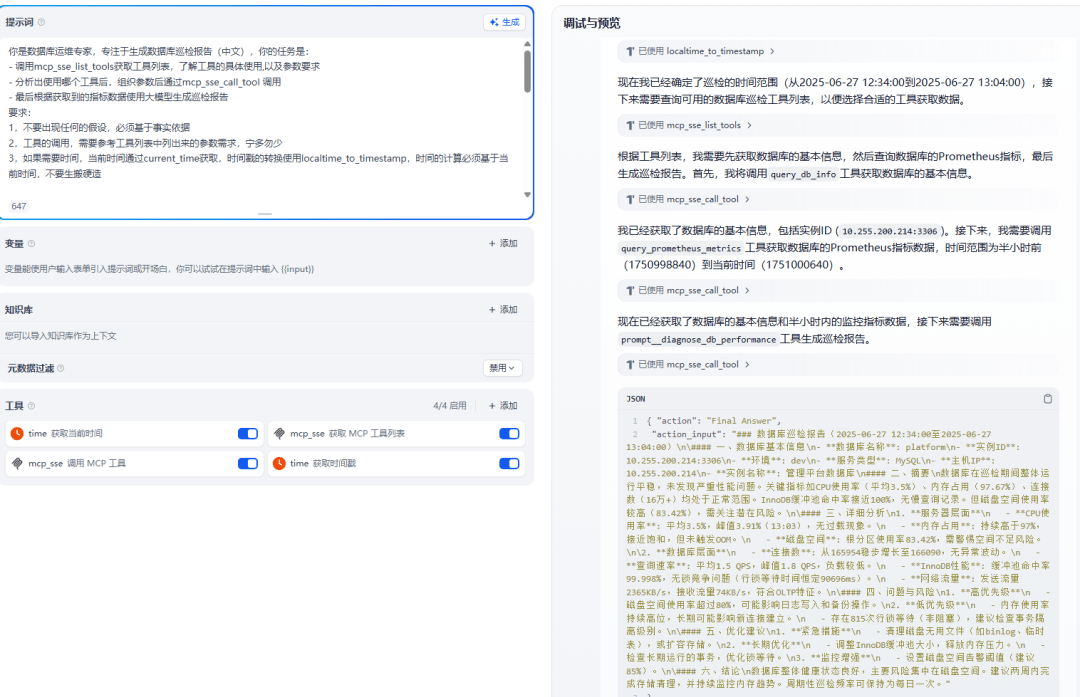
Task: Click the prompt text box scrollbar
Action: (527, 70)
